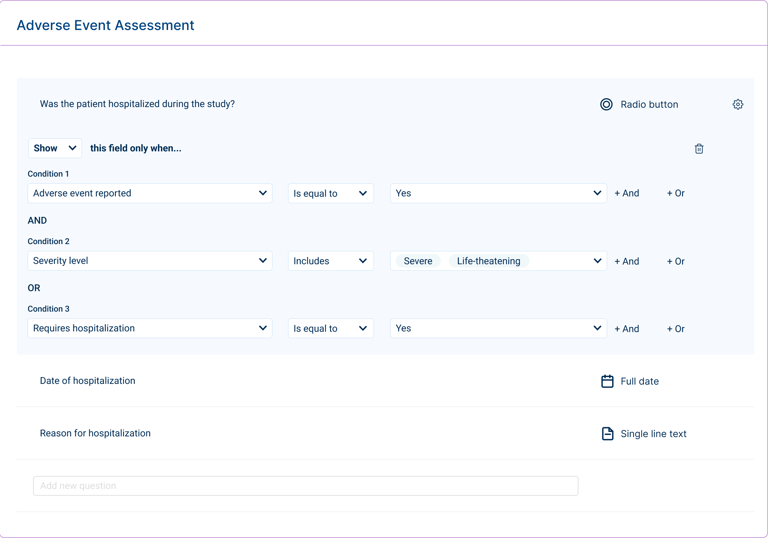
Task: Delete the conditional logic with trash icon
Action: 699,149
